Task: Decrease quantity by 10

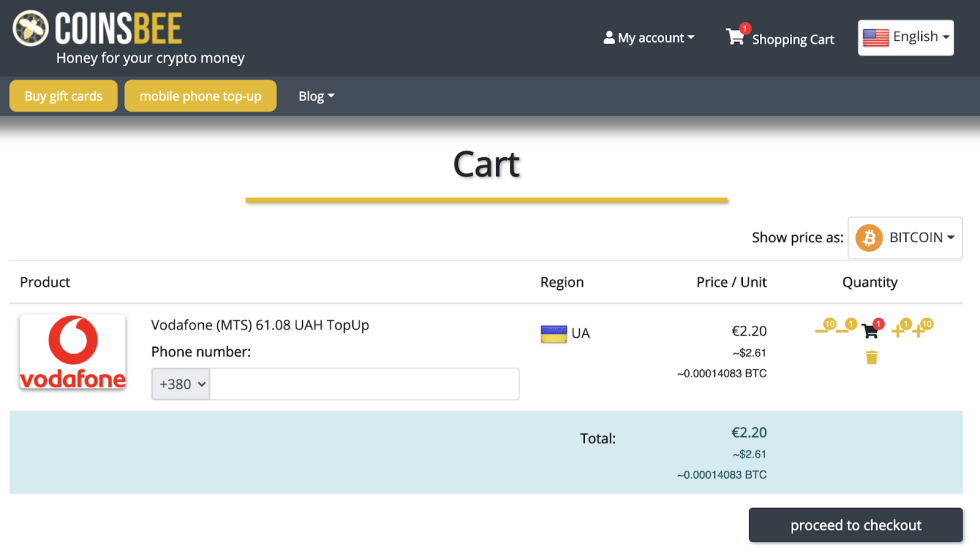Action: pyautogui.click(x=825, y=327)
